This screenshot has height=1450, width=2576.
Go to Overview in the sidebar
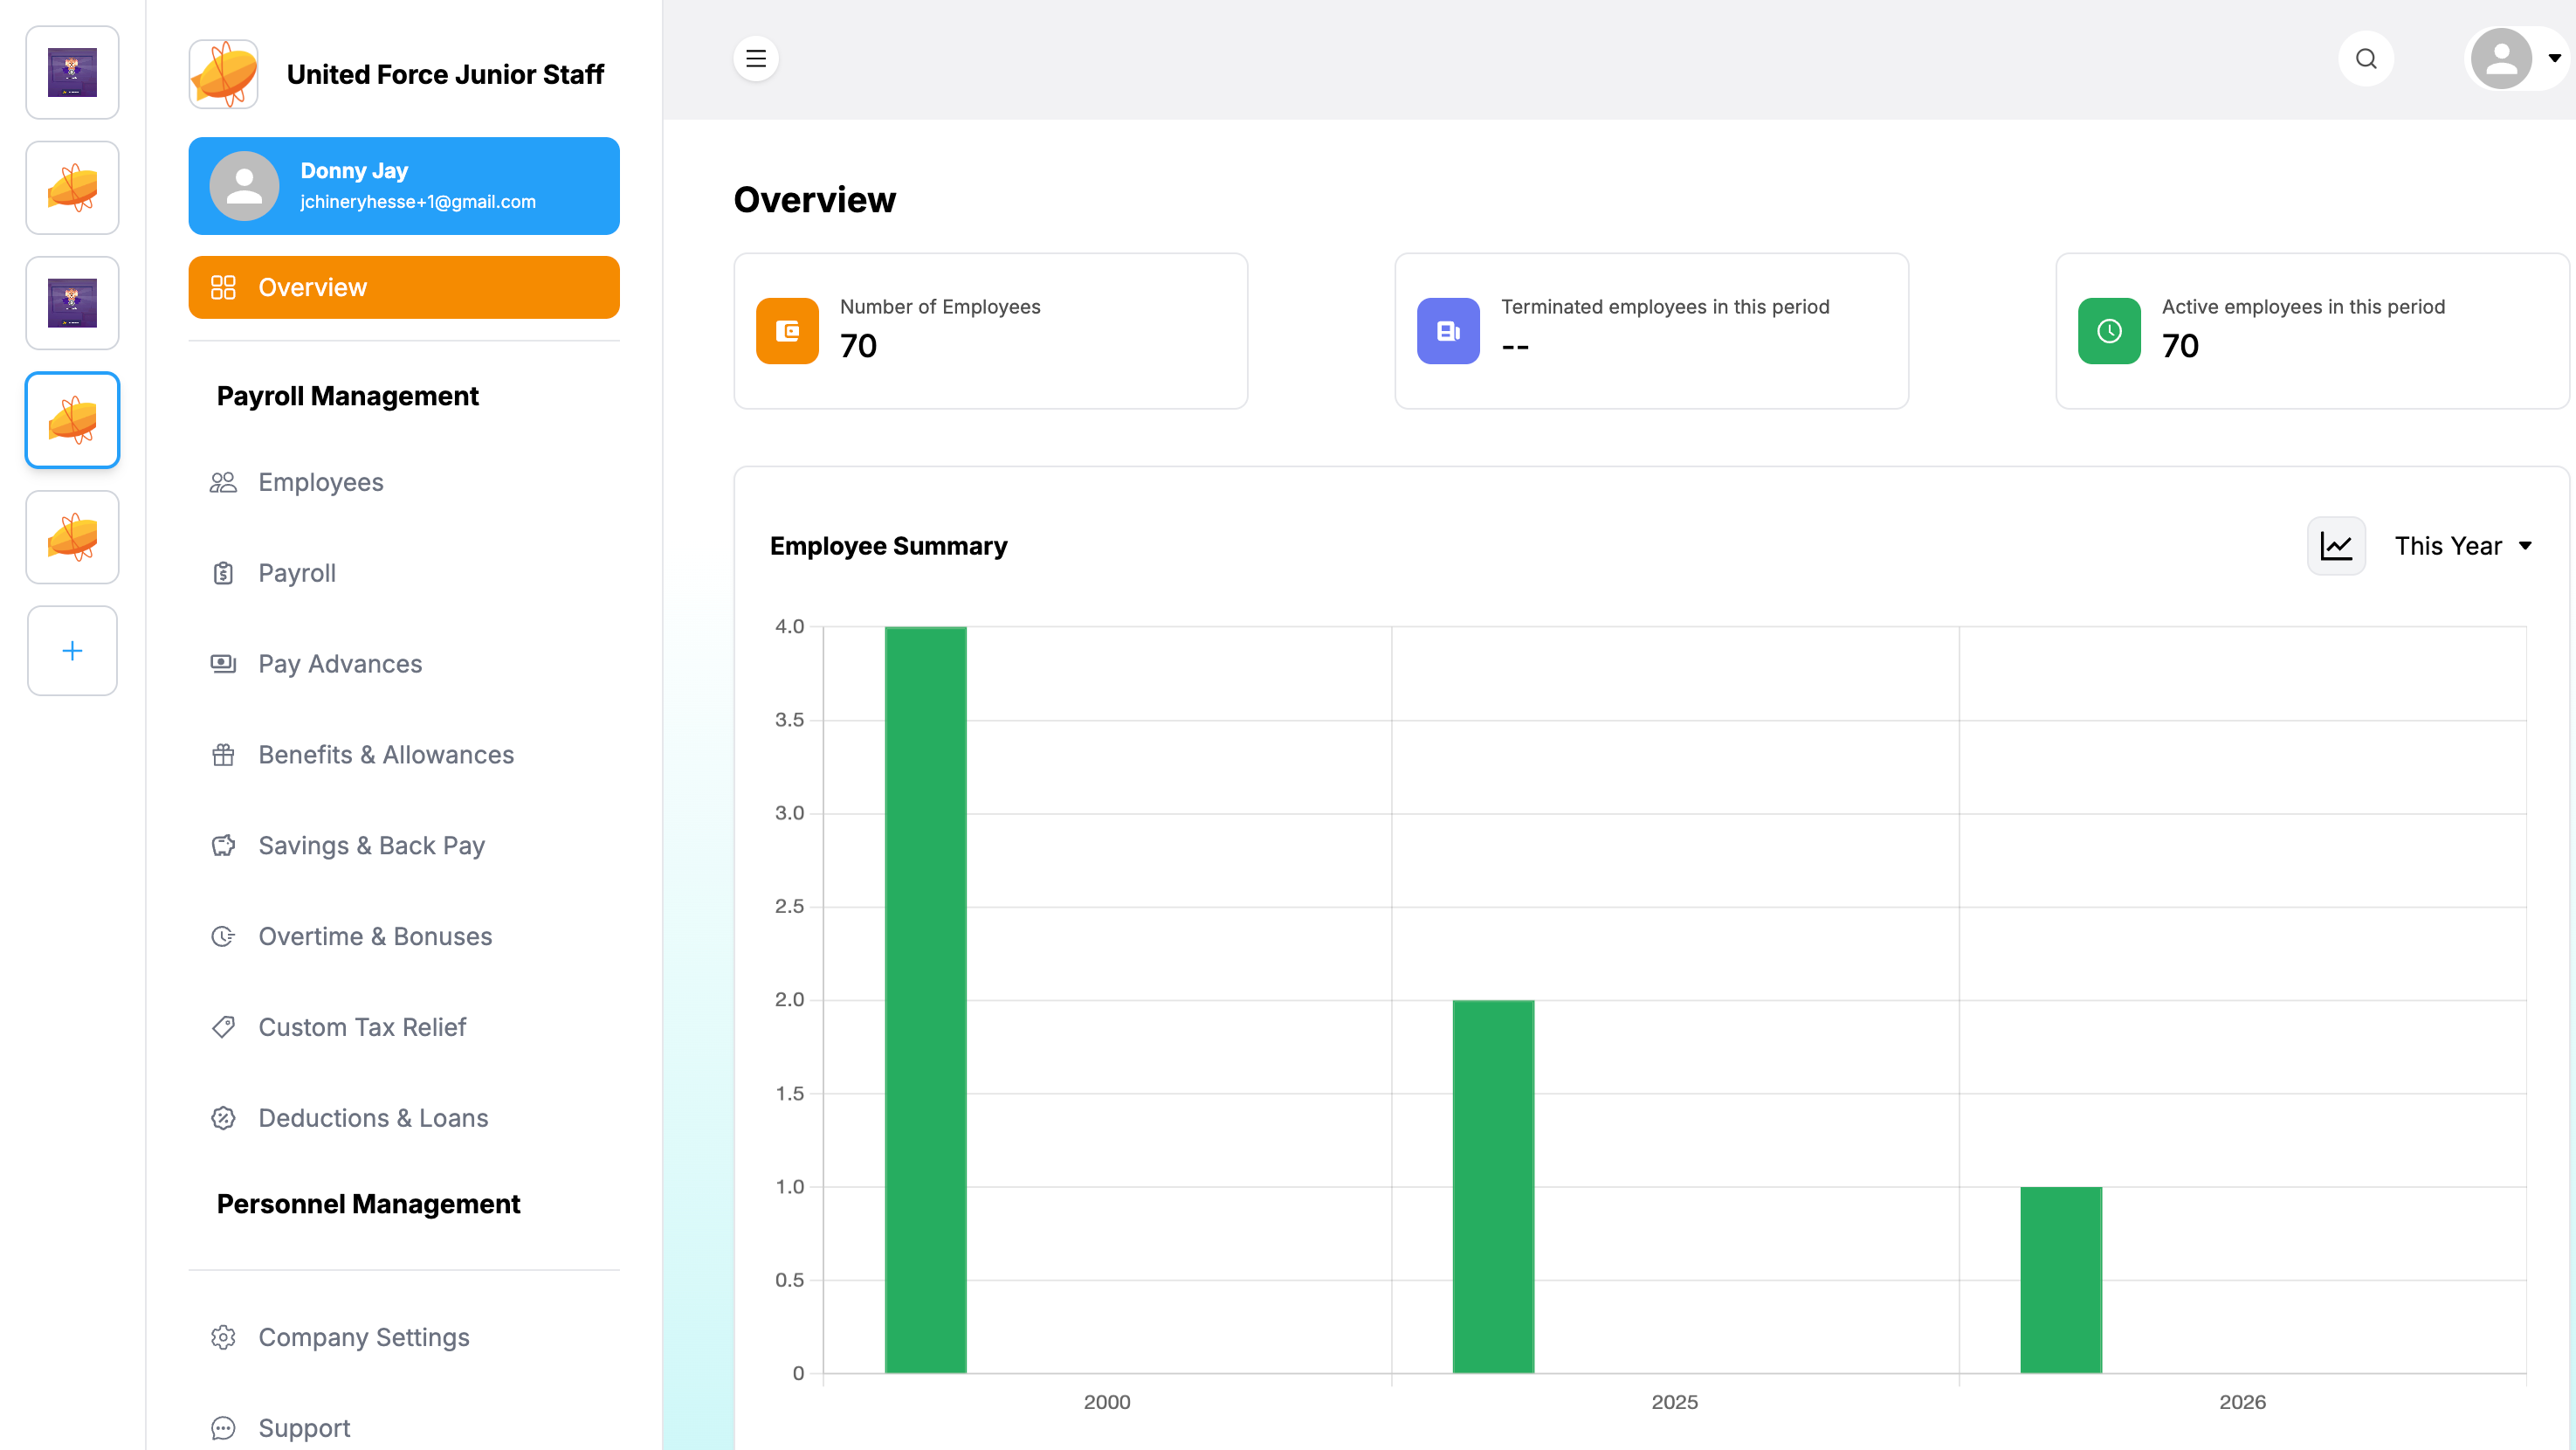point(404,288)
